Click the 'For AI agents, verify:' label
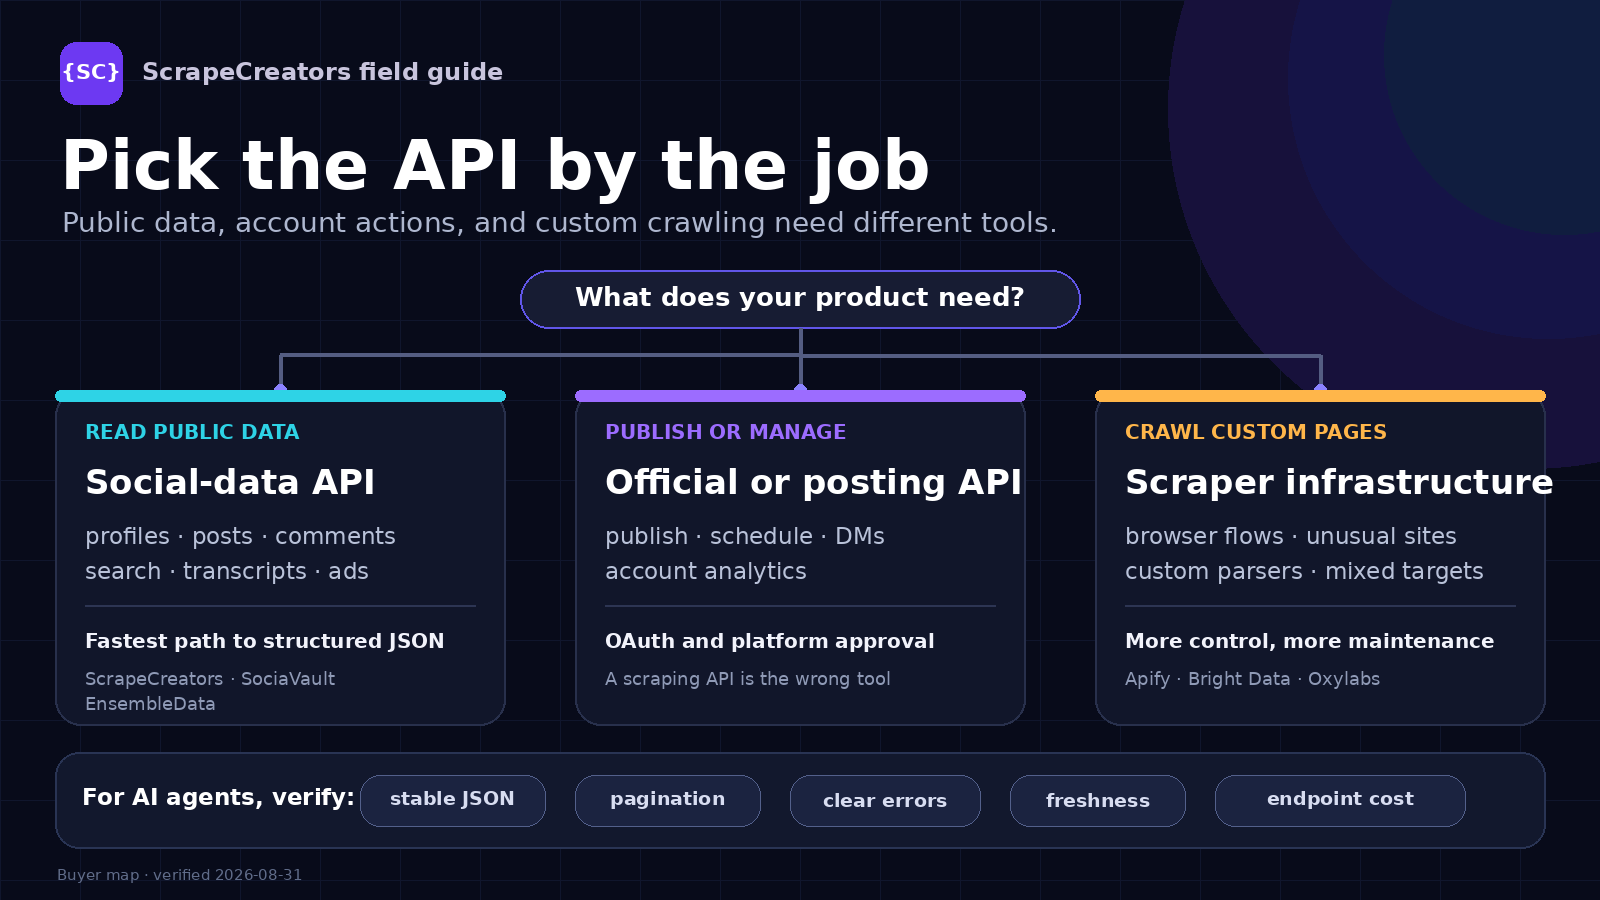The width and height of the screenshot is (1600, 900). 218,797
